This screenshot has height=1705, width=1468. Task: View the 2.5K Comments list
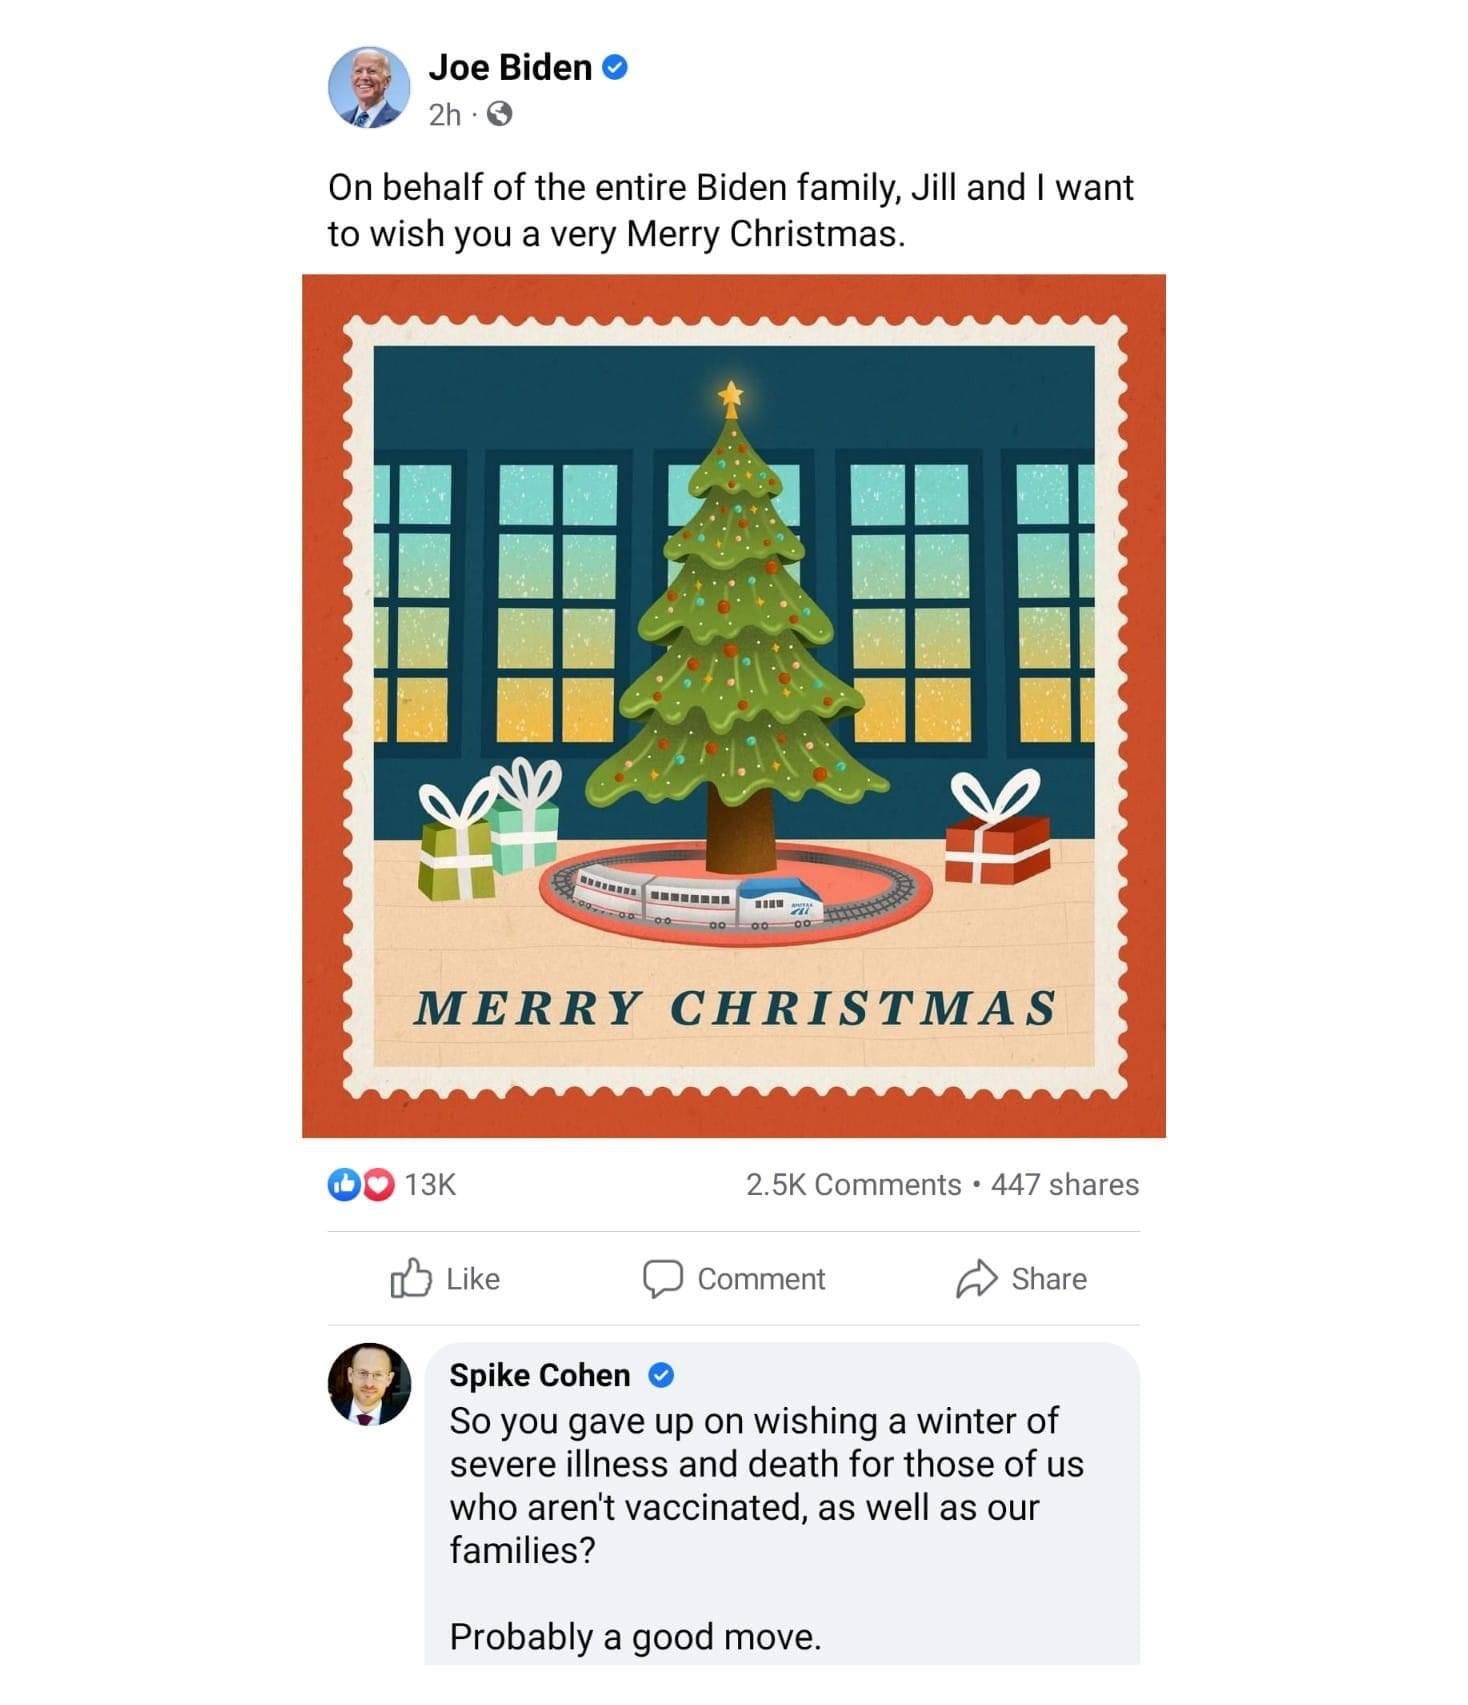pos(853,1184)
